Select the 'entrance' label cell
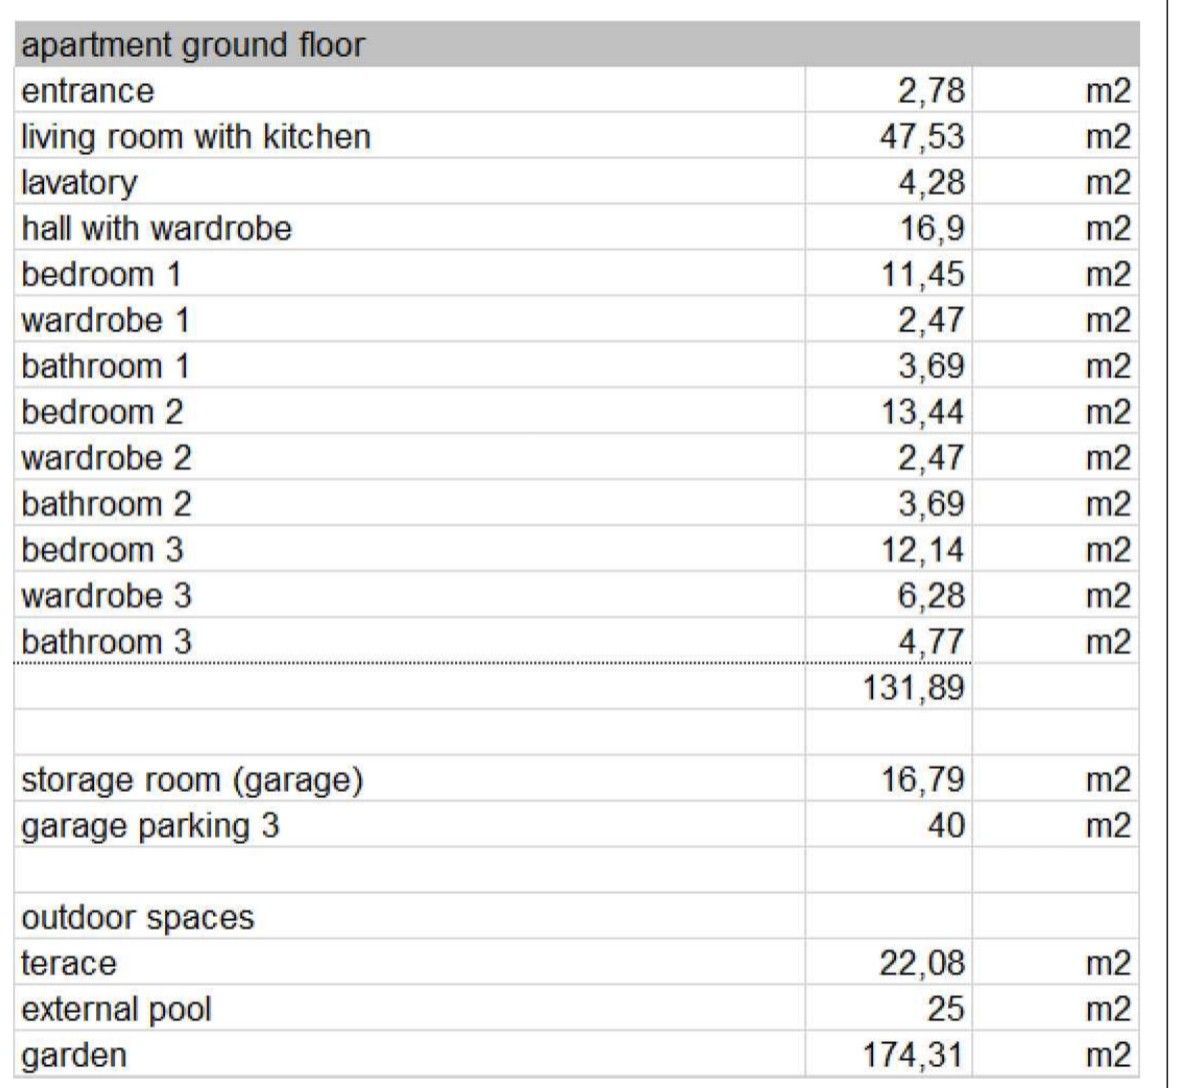 (x=88, y=91)
